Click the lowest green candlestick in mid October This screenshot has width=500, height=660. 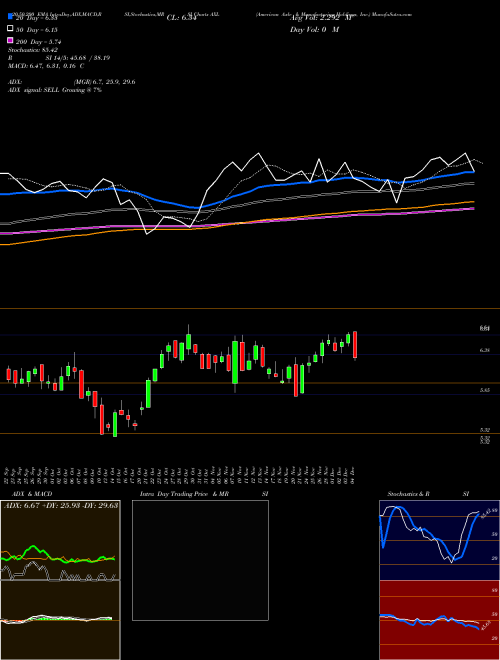coord(115,424)
